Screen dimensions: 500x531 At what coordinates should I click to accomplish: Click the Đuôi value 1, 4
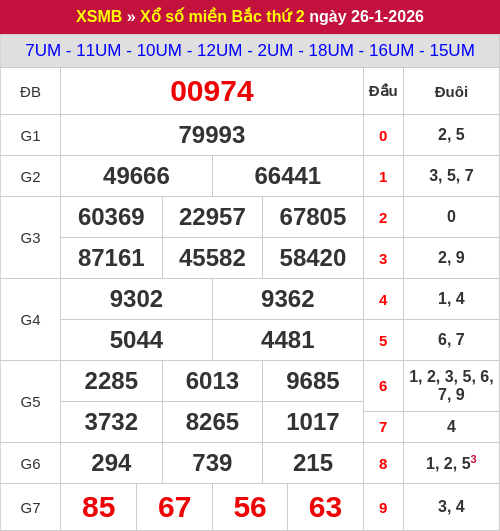tap(451, 299)
